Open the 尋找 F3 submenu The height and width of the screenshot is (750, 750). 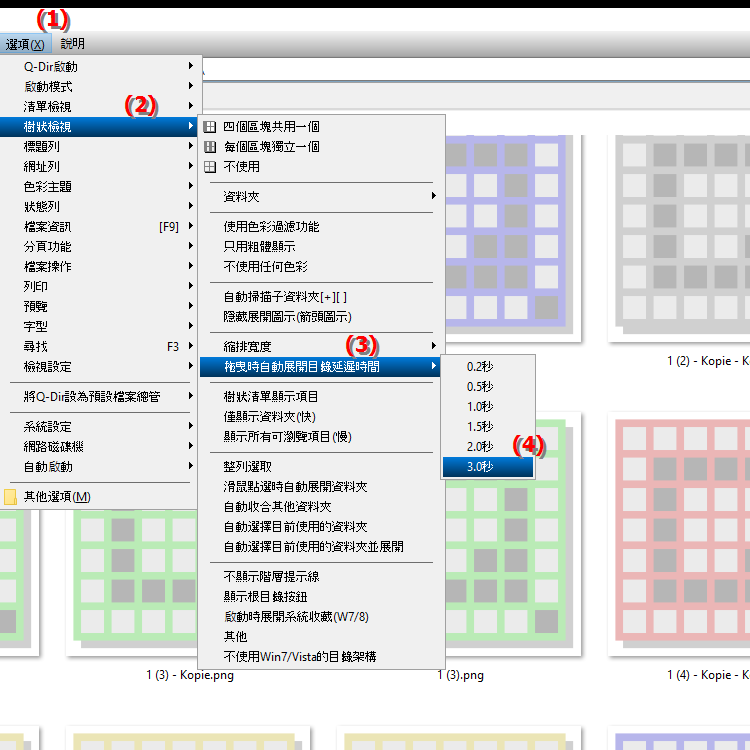click(99, 347)
